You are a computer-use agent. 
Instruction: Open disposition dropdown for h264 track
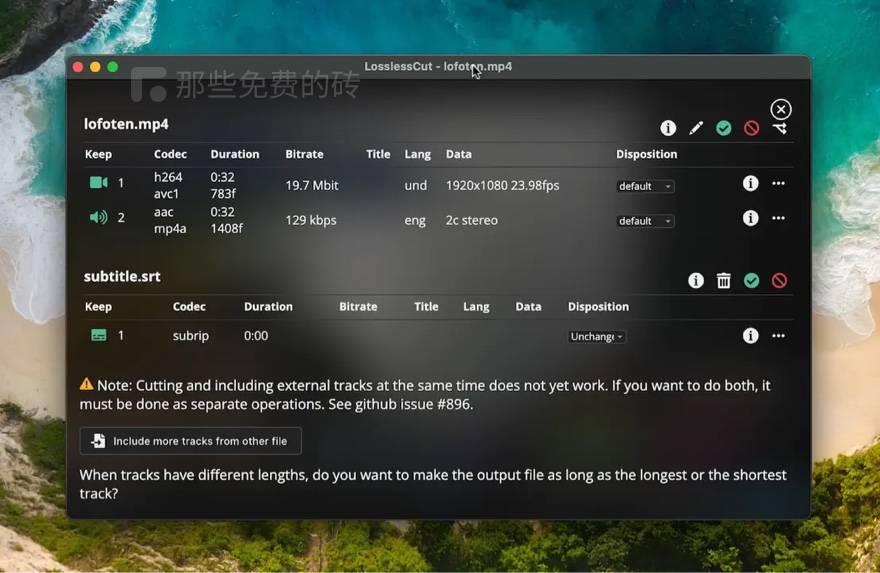point(645,186)
